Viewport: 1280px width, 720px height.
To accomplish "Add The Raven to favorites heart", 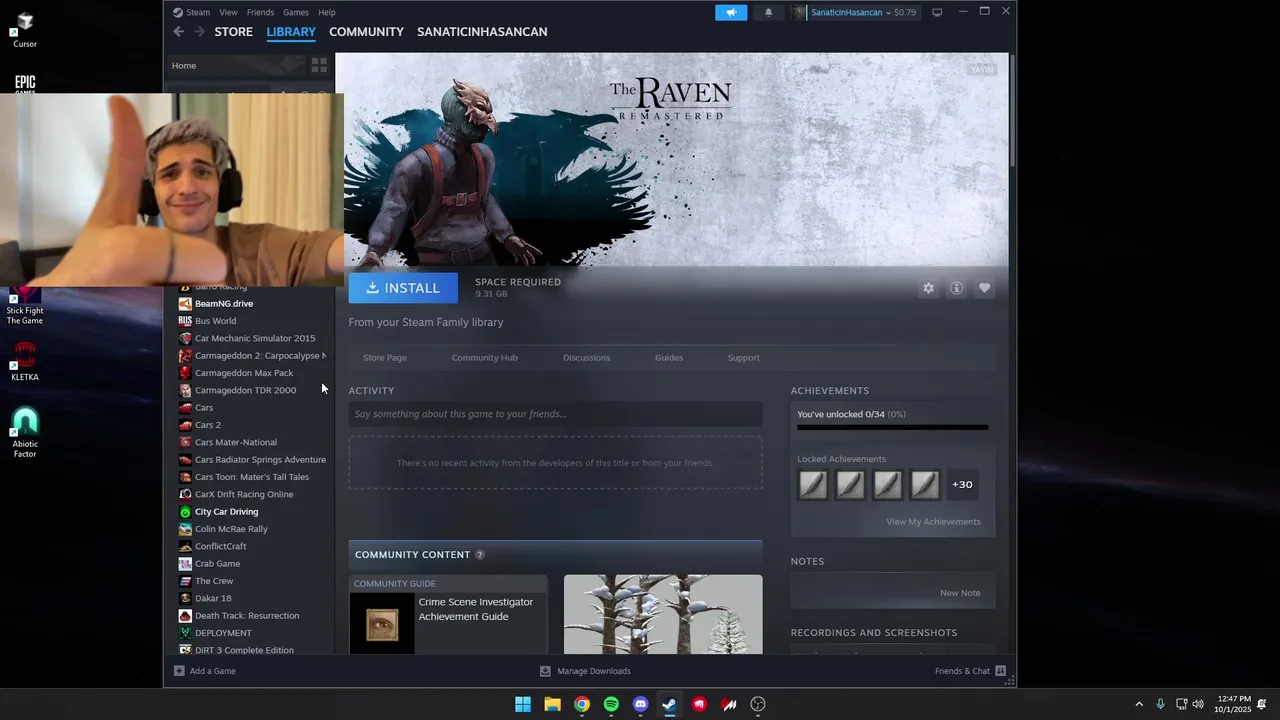I will 984,288.
